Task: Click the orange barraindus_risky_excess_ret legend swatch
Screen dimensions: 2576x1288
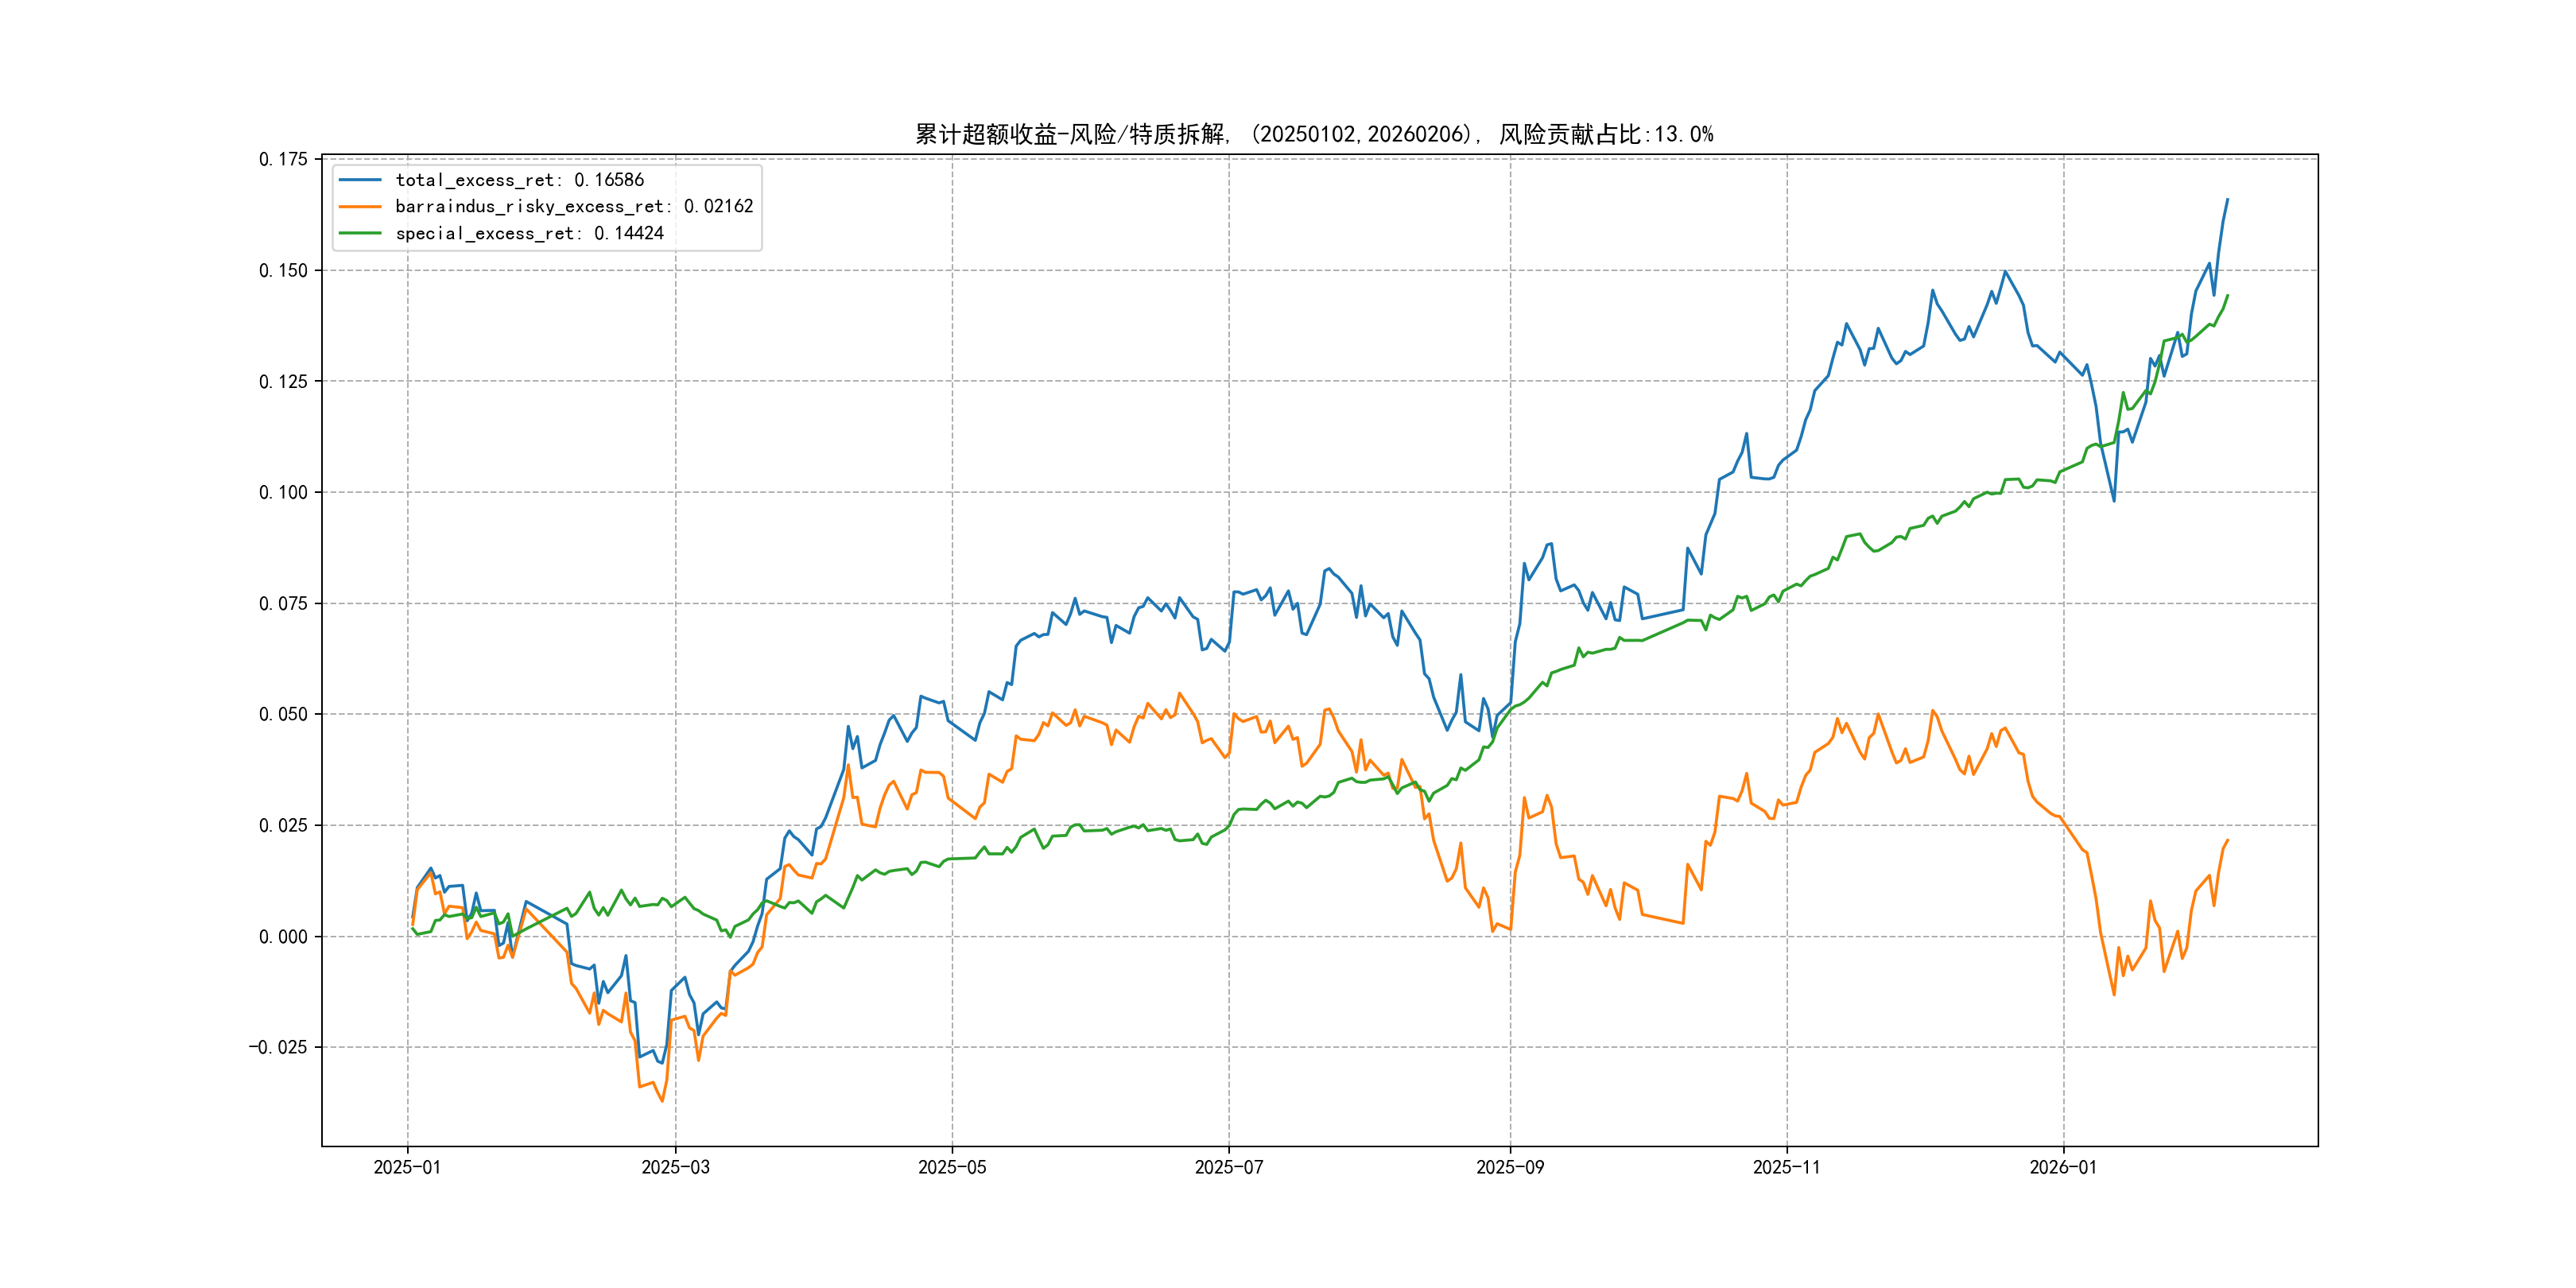Action: 360,207
